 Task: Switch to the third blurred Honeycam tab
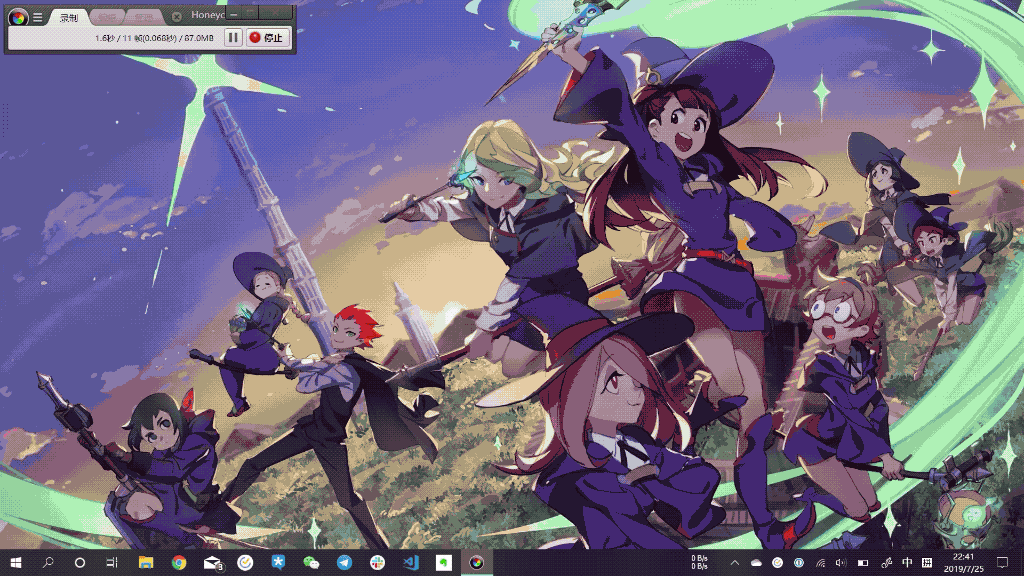[x=144, y=17]
